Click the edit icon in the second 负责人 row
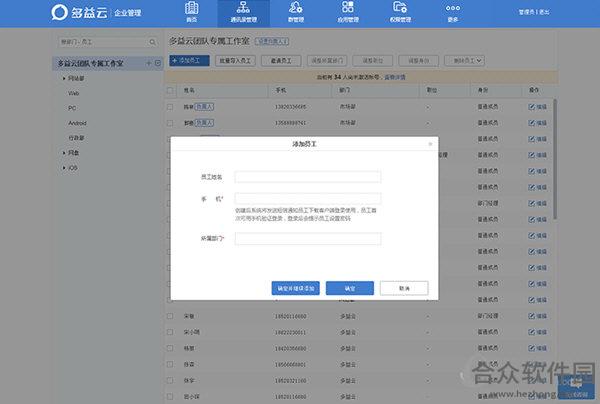 [x=531, y=123]
